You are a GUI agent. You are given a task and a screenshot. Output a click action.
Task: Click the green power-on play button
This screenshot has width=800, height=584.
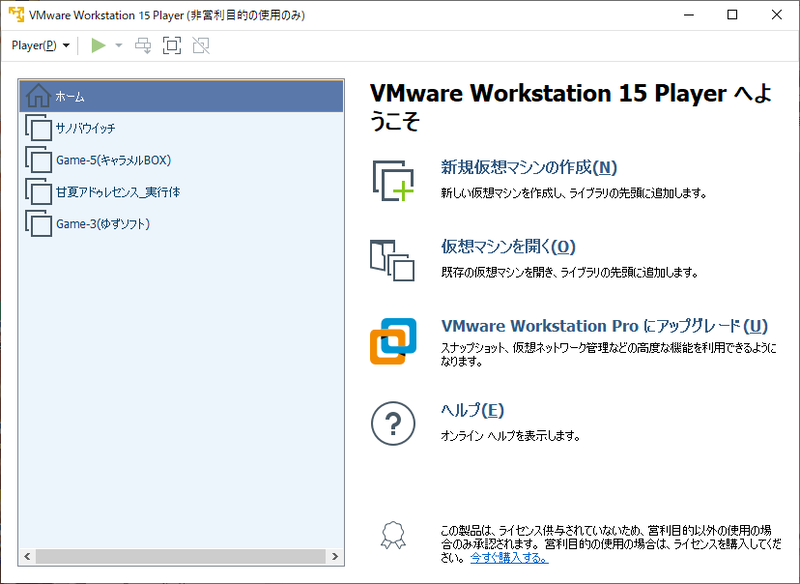[98, 45]
